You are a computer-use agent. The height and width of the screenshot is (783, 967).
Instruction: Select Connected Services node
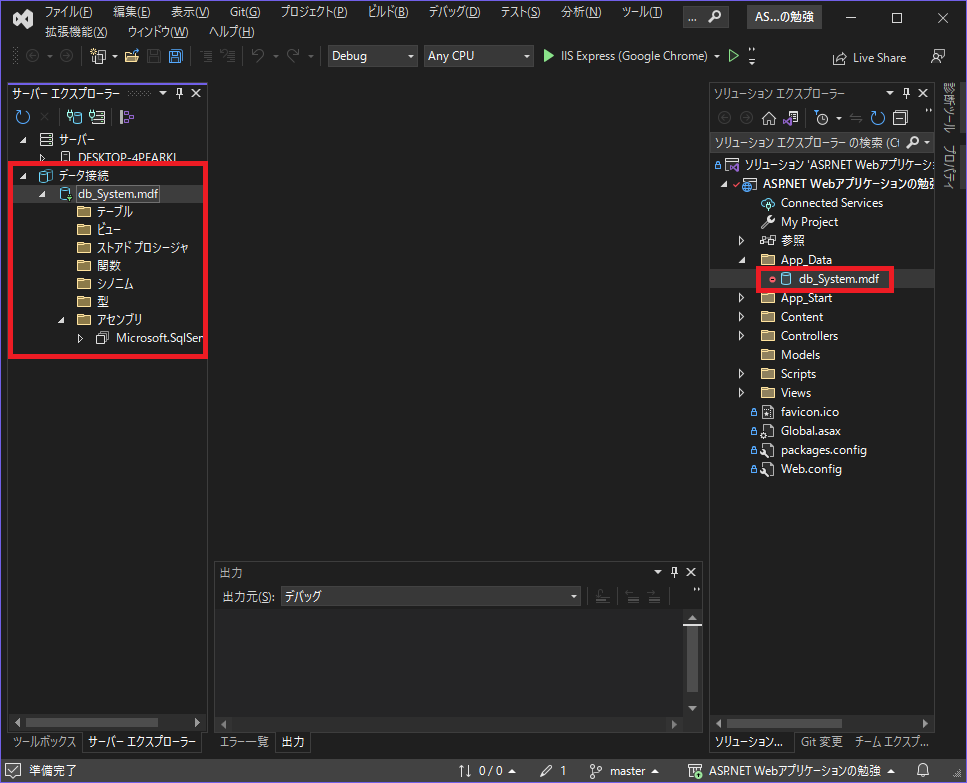831,203
